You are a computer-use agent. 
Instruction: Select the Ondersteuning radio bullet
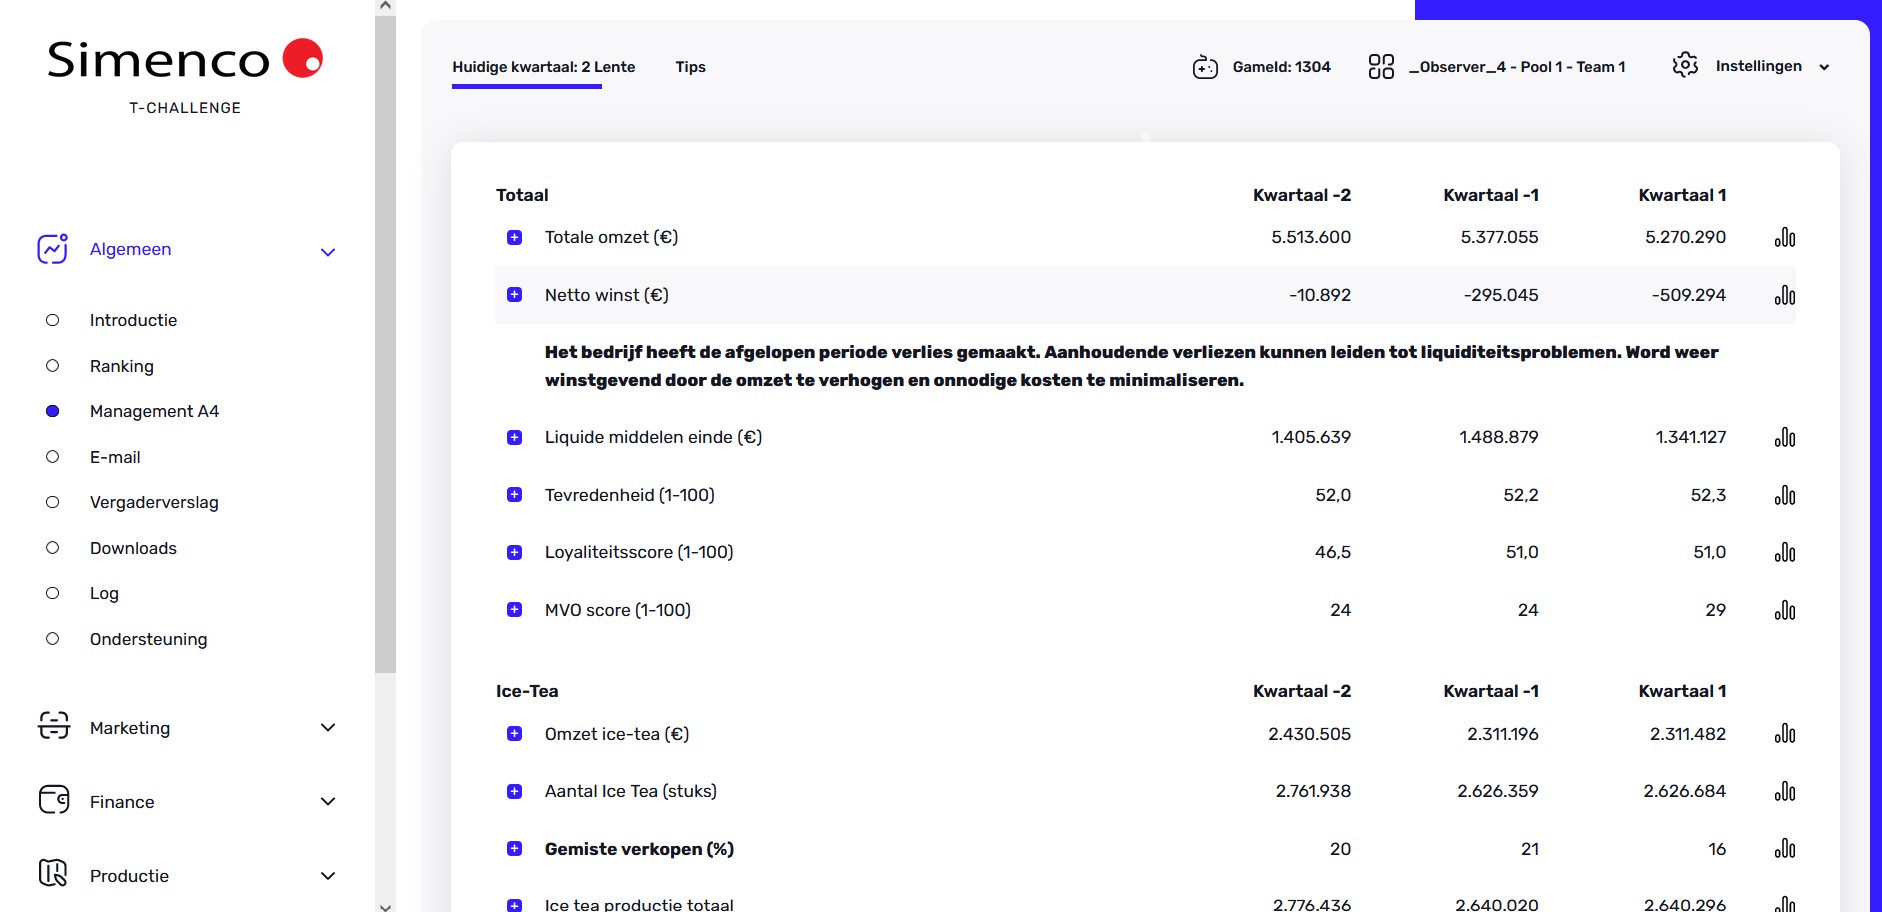[53, 639]
